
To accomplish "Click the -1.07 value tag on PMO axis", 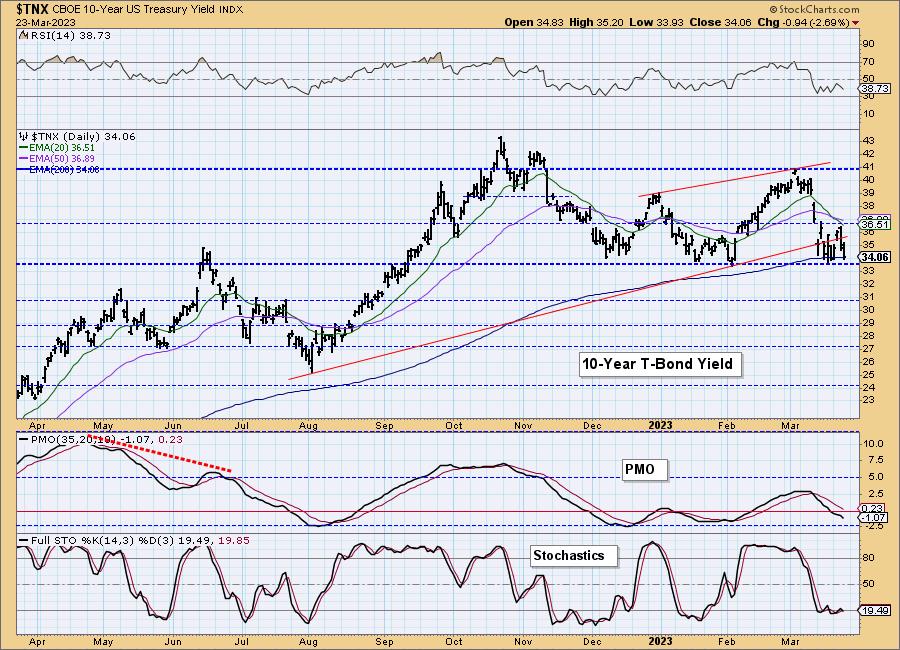I will click(x=874, y=517).
